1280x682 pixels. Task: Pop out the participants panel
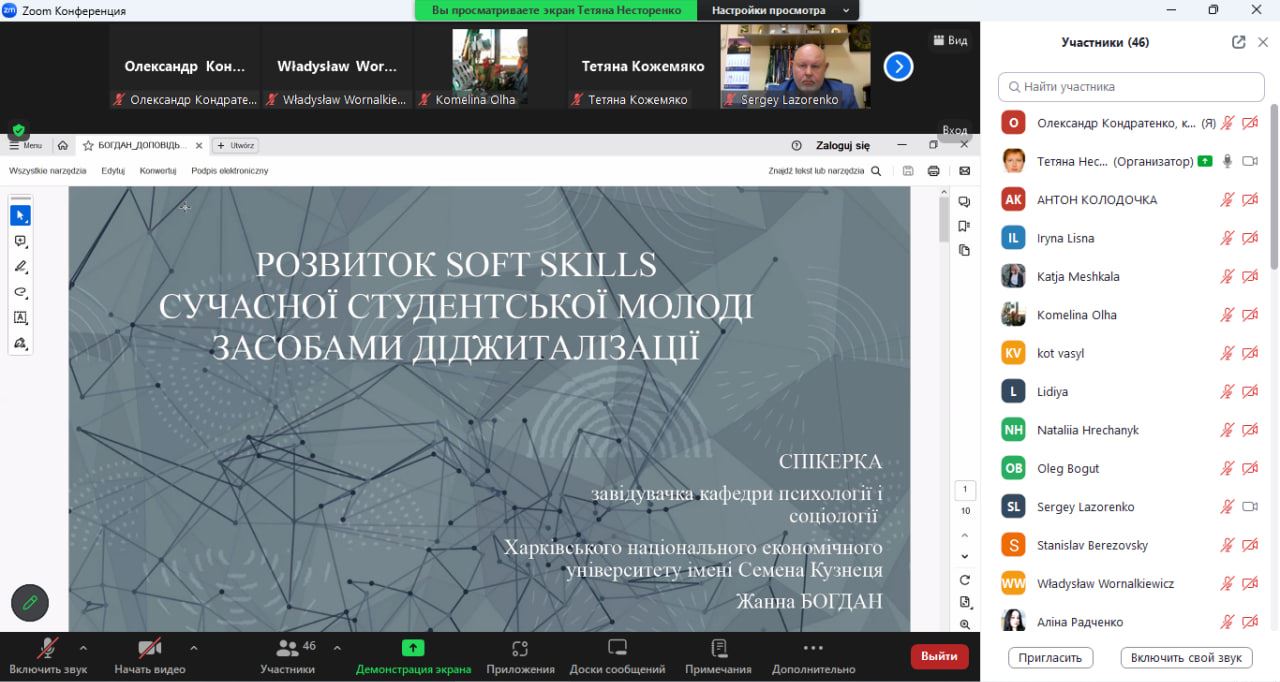(1239, 42)
